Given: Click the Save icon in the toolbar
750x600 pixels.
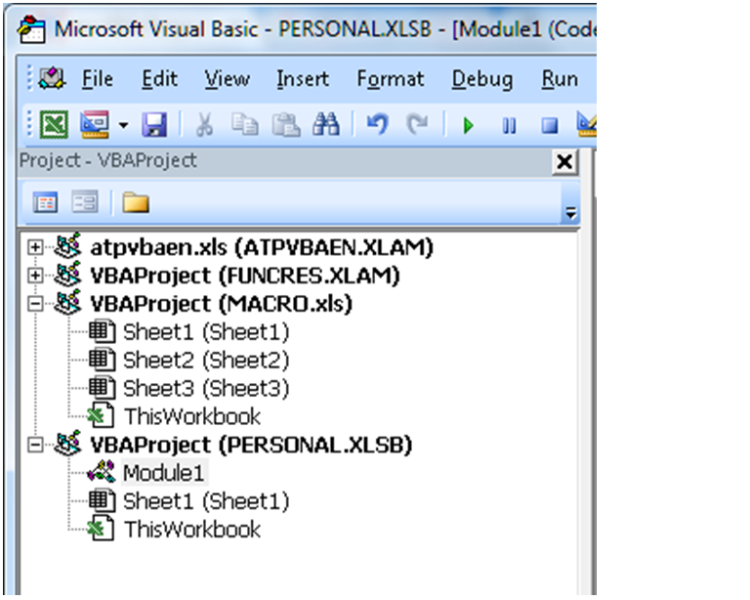Looking at the screenshot, I should [x=154, y=125].
